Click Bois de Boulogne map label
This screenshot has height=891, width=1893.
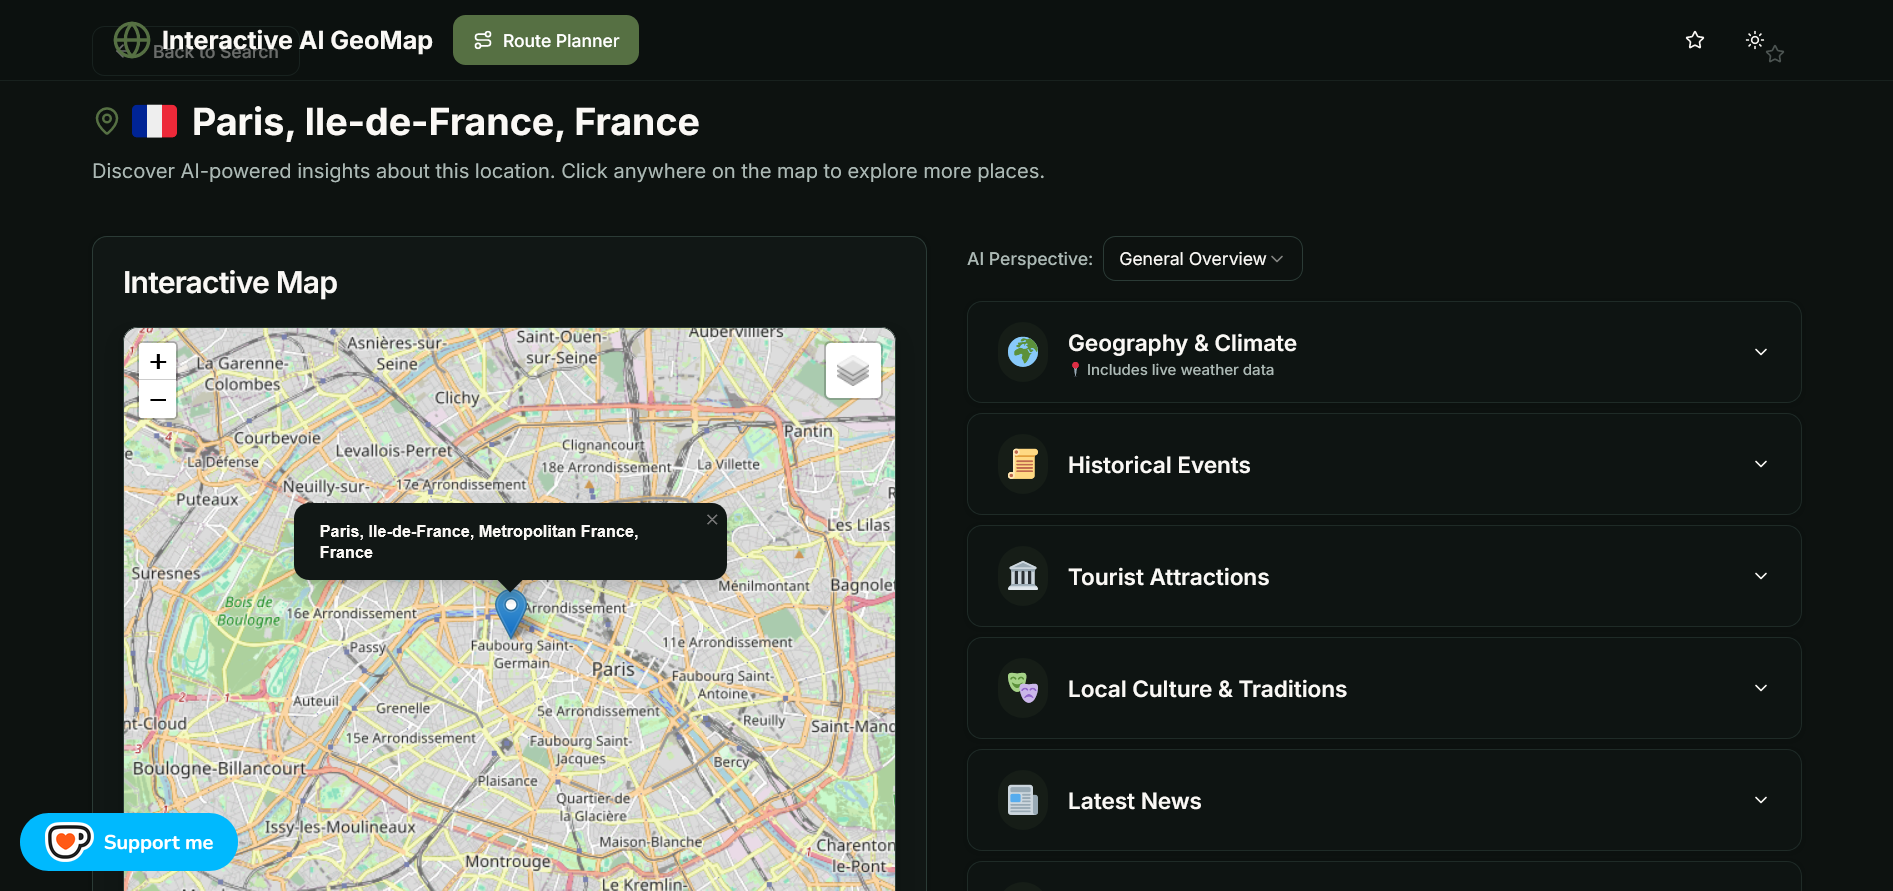coord(249,611)
